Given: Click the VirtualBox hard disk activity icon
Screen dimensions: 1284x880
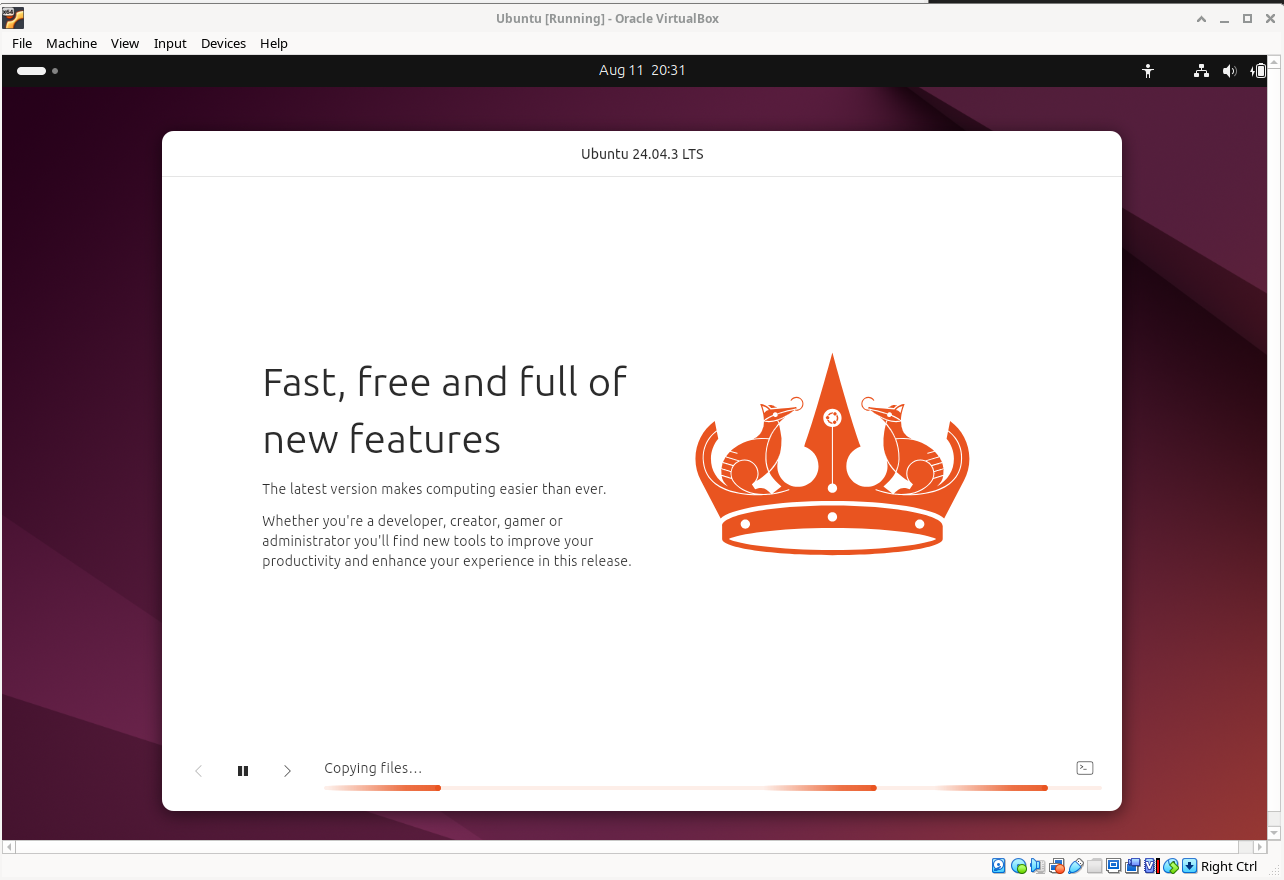Looking at the screenshot, I should tap(998, 866).
